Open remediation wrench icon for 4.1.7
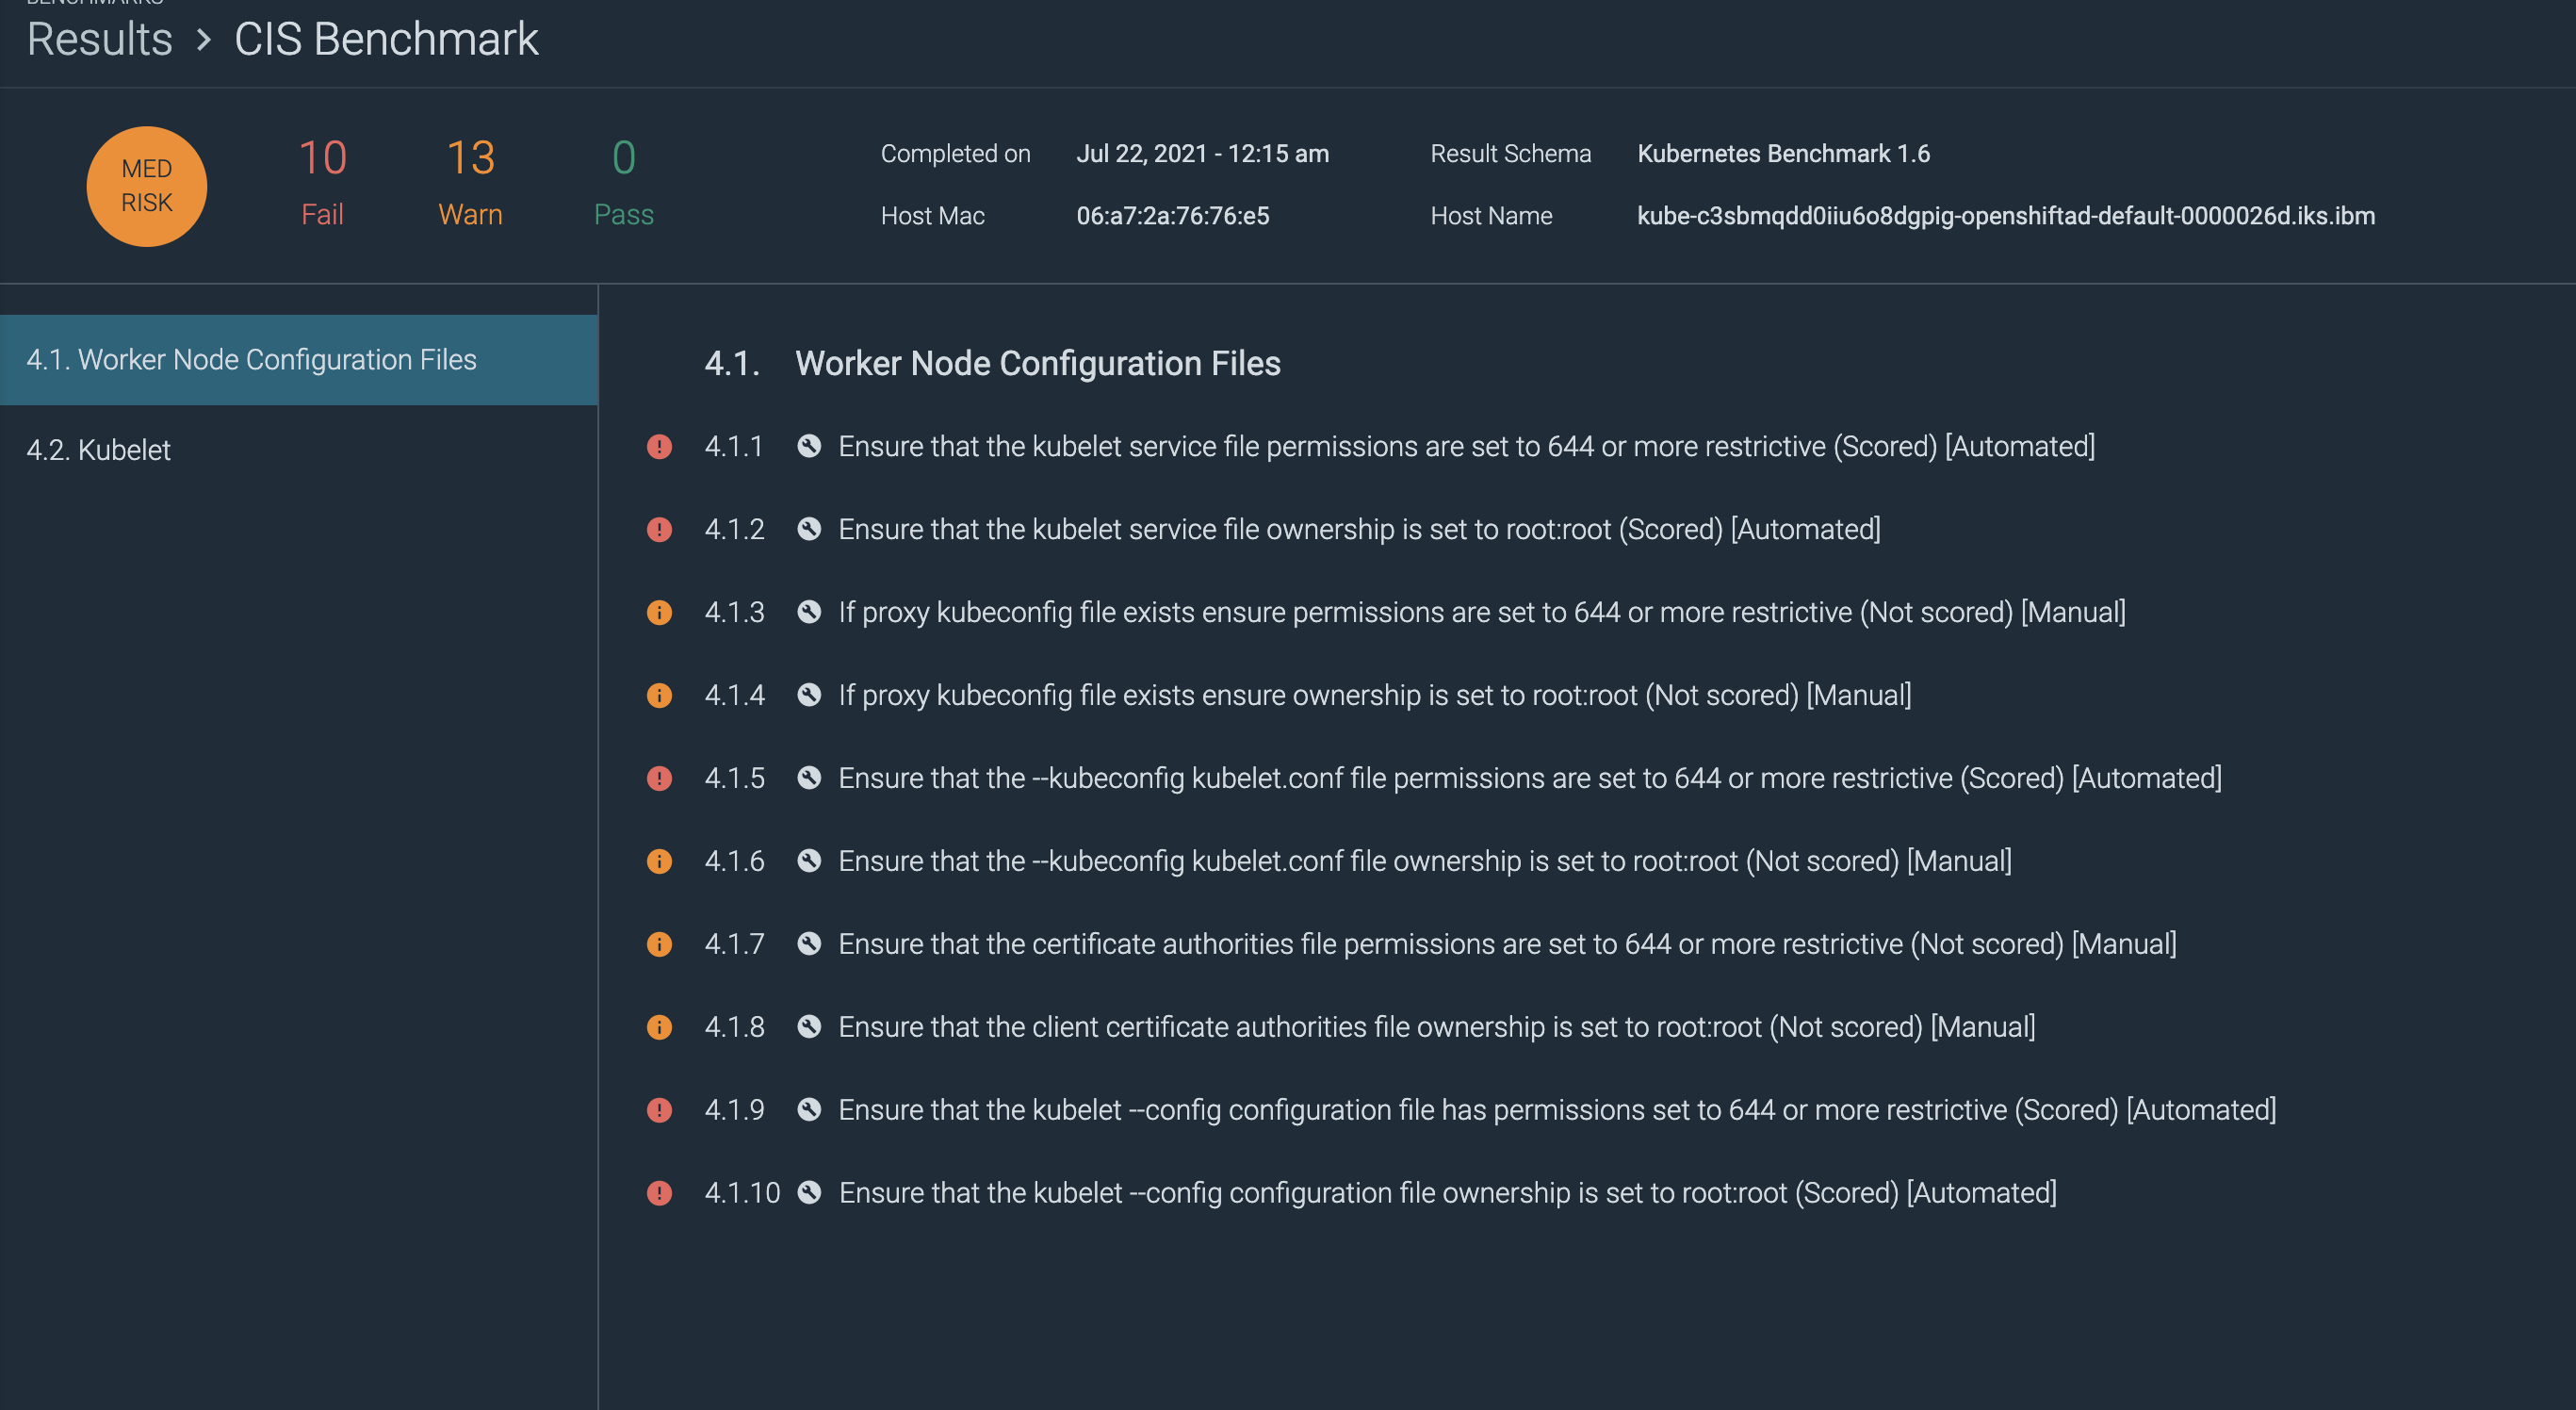Image resolution: width=2576 pixels, height=1410 pixels. point(809,944)
